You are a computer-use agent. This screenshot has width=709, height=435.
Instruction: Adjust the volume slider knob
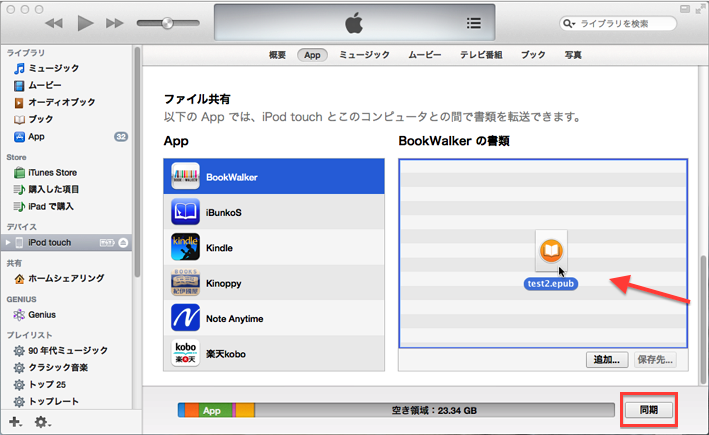pos(167,23)
